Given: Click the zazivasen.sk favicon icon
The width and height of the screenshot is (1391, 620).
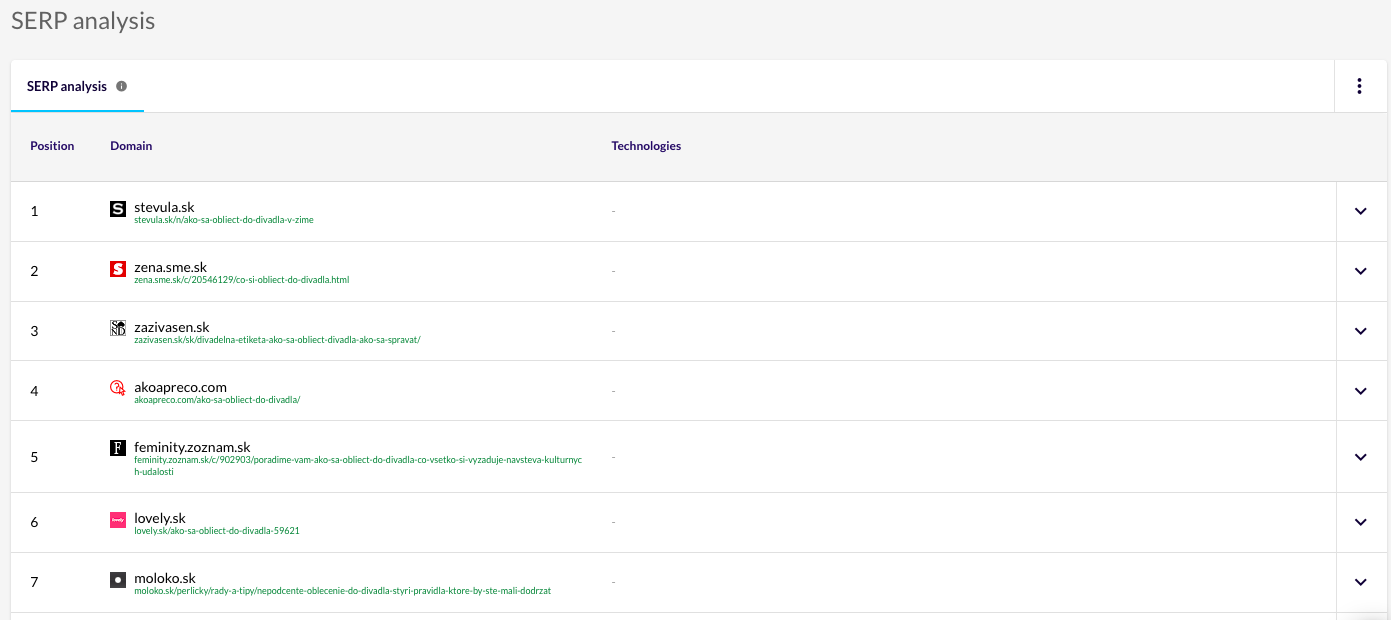Looking at the screenshot, I should click(118, 328).
